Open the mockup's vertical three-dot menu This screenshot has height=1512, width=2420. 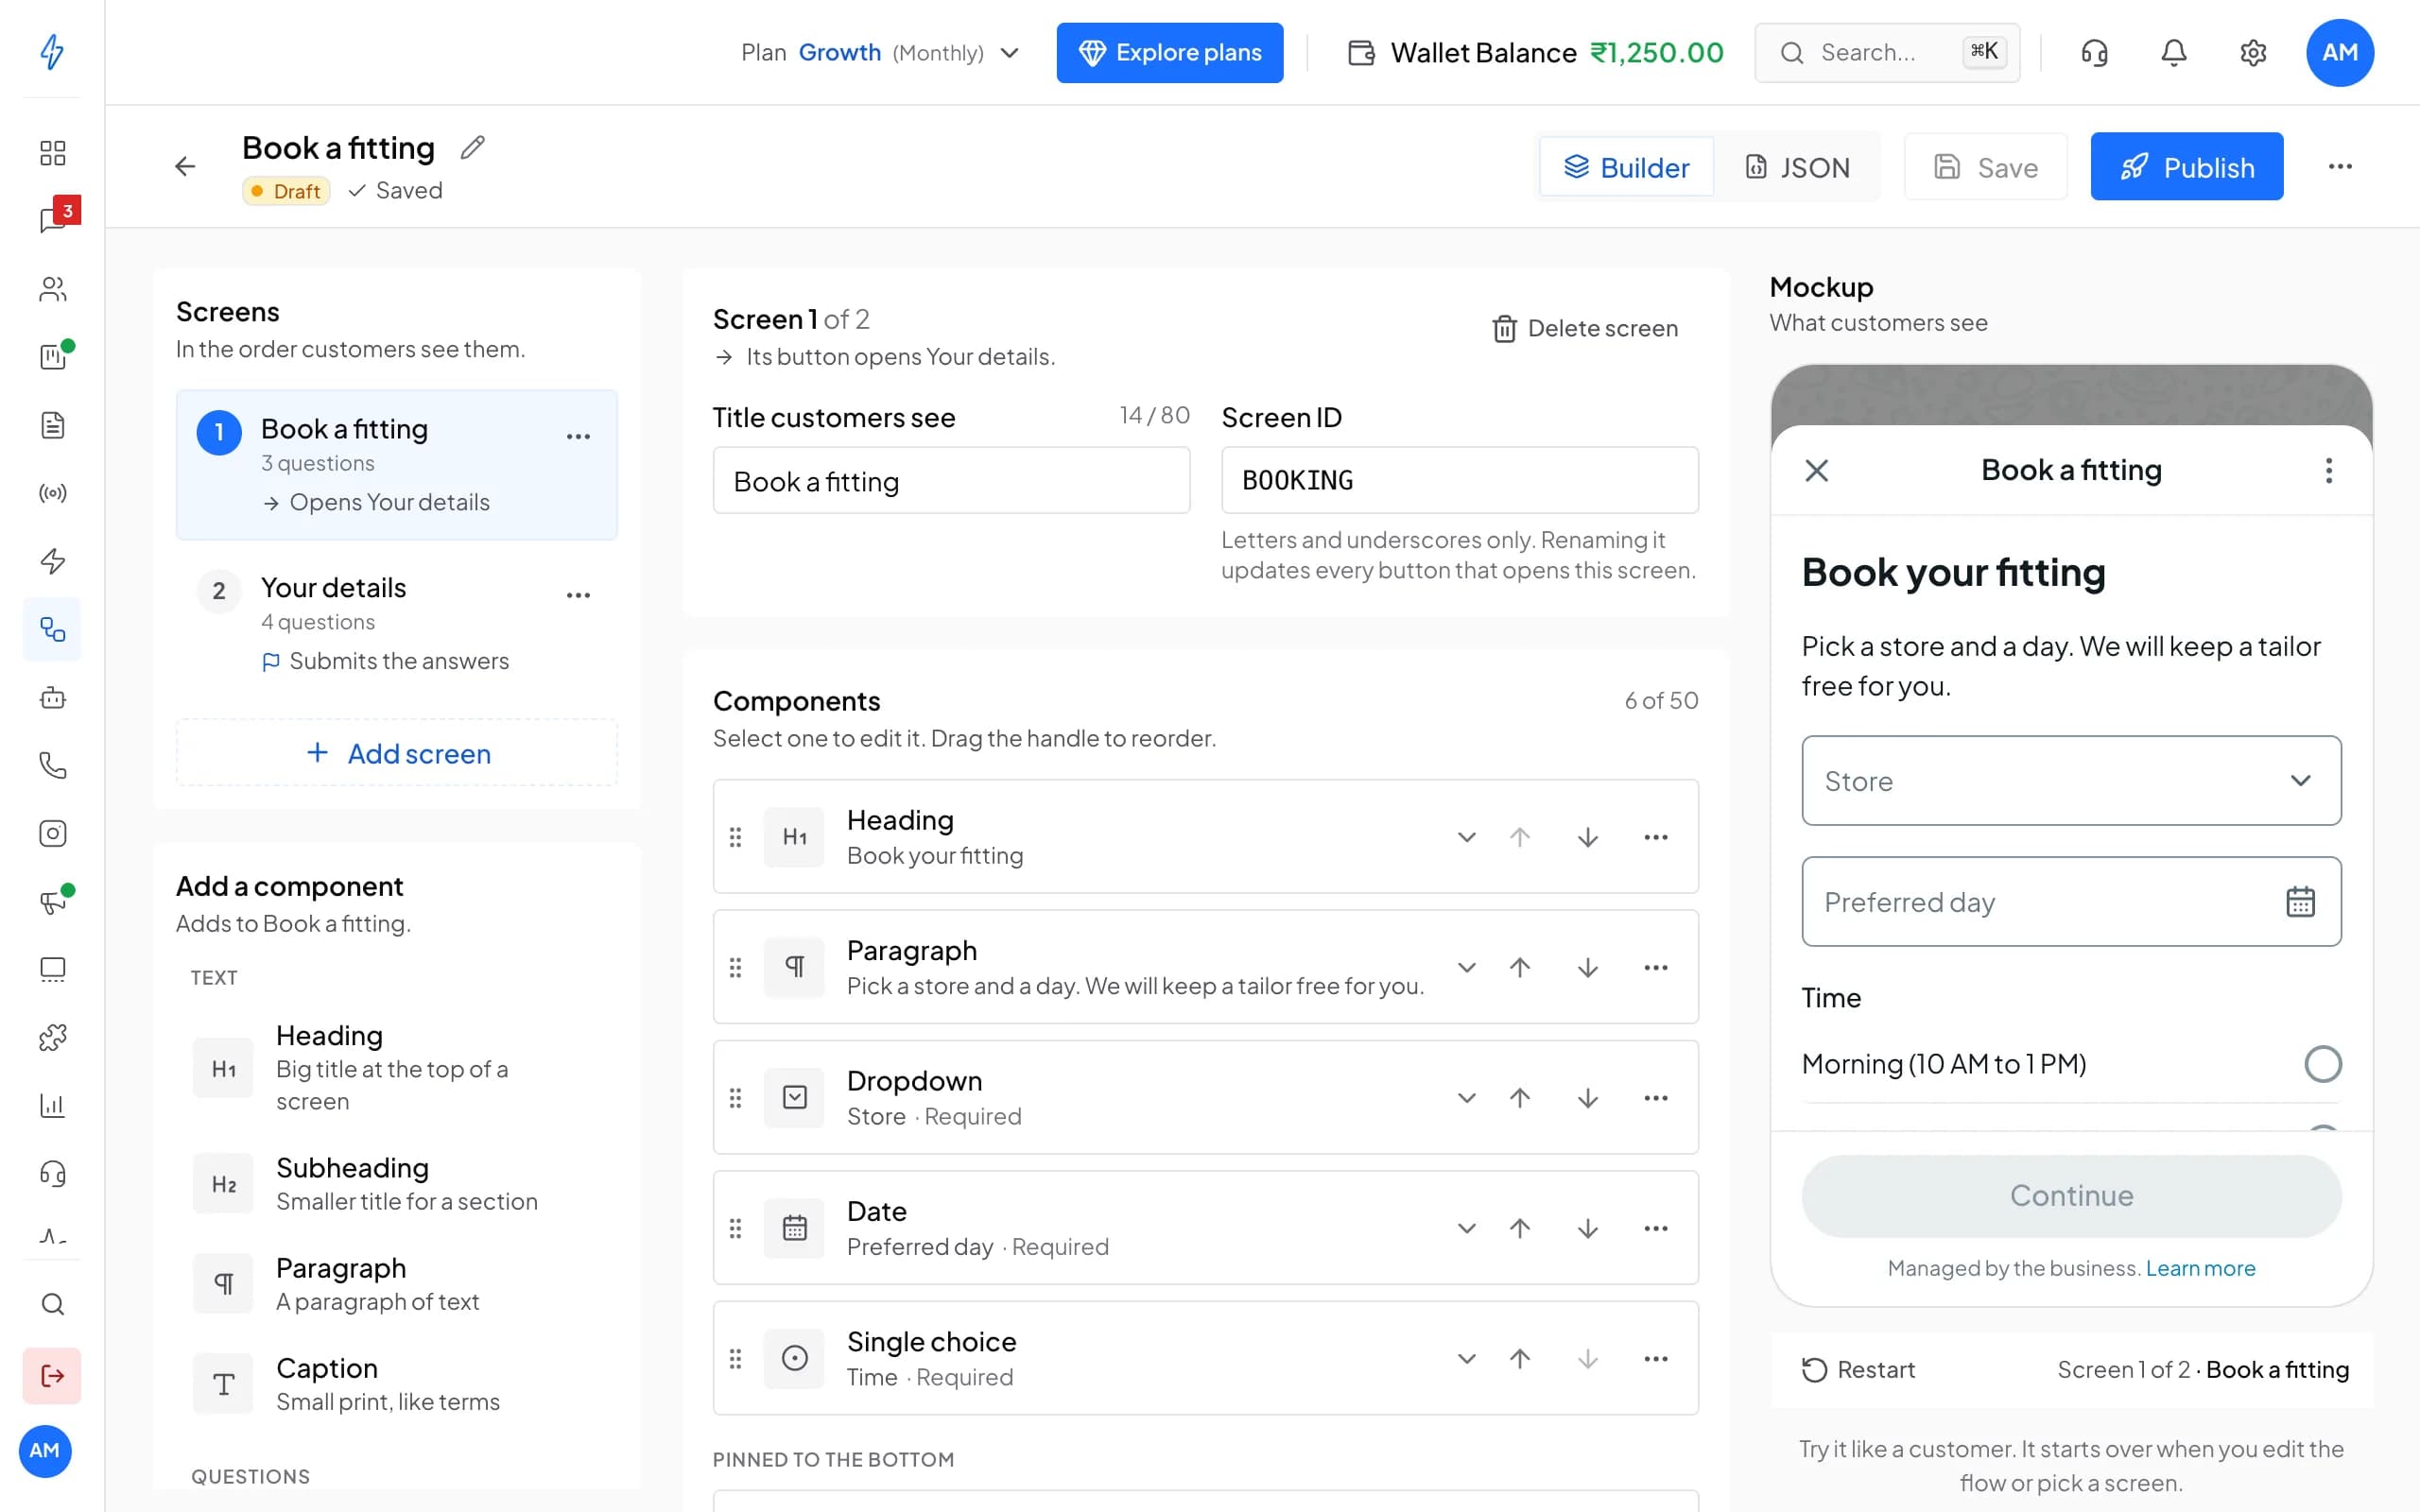(2329, 470)
